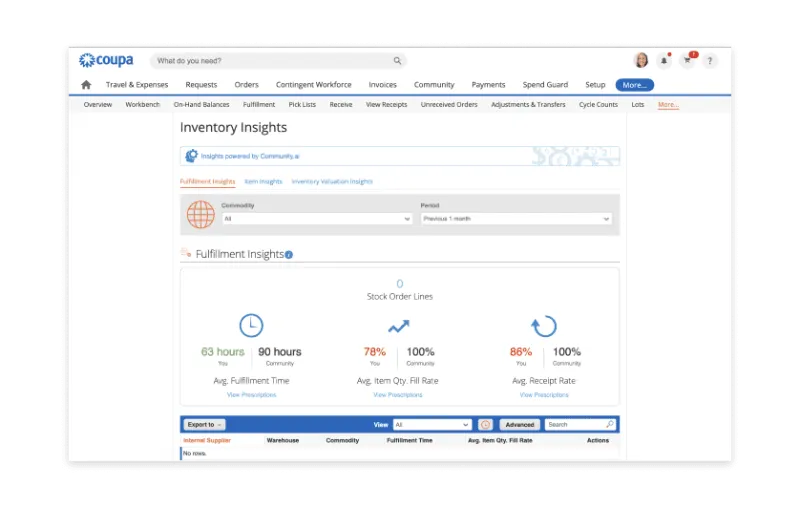Viewport: 800px width, 507px height.
Task: Open the Community menu
Action: 434,85
